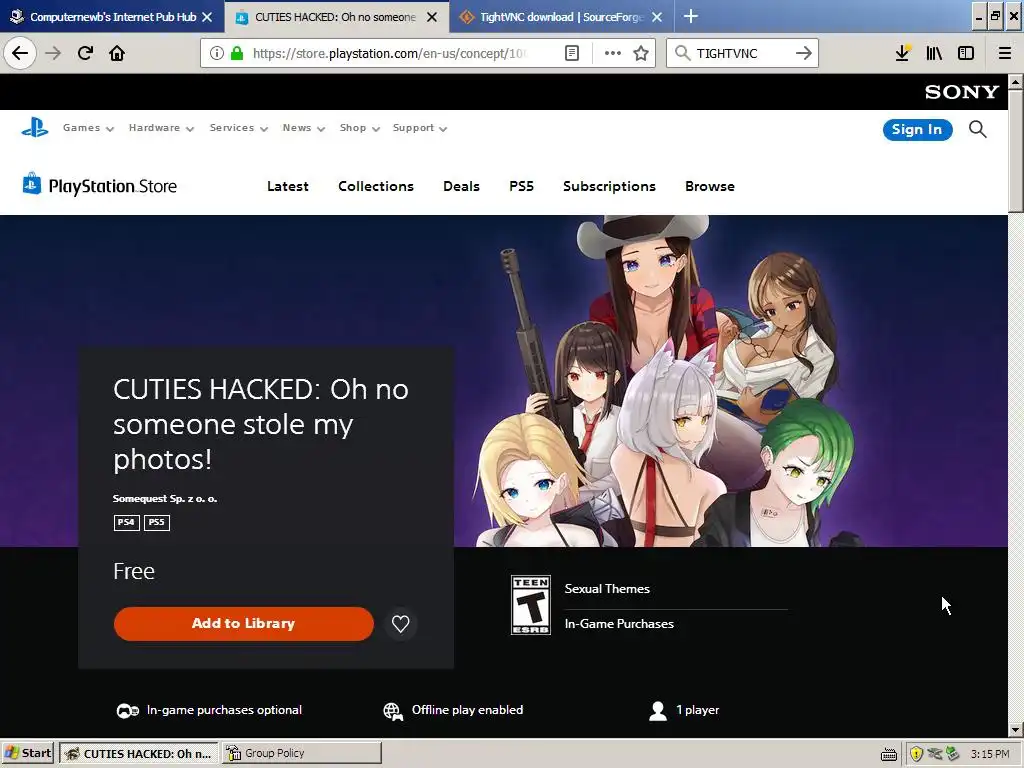This screenshot has height=768, width=1024.
Task: Open the browser home page
Action: [x=117, y=53]
